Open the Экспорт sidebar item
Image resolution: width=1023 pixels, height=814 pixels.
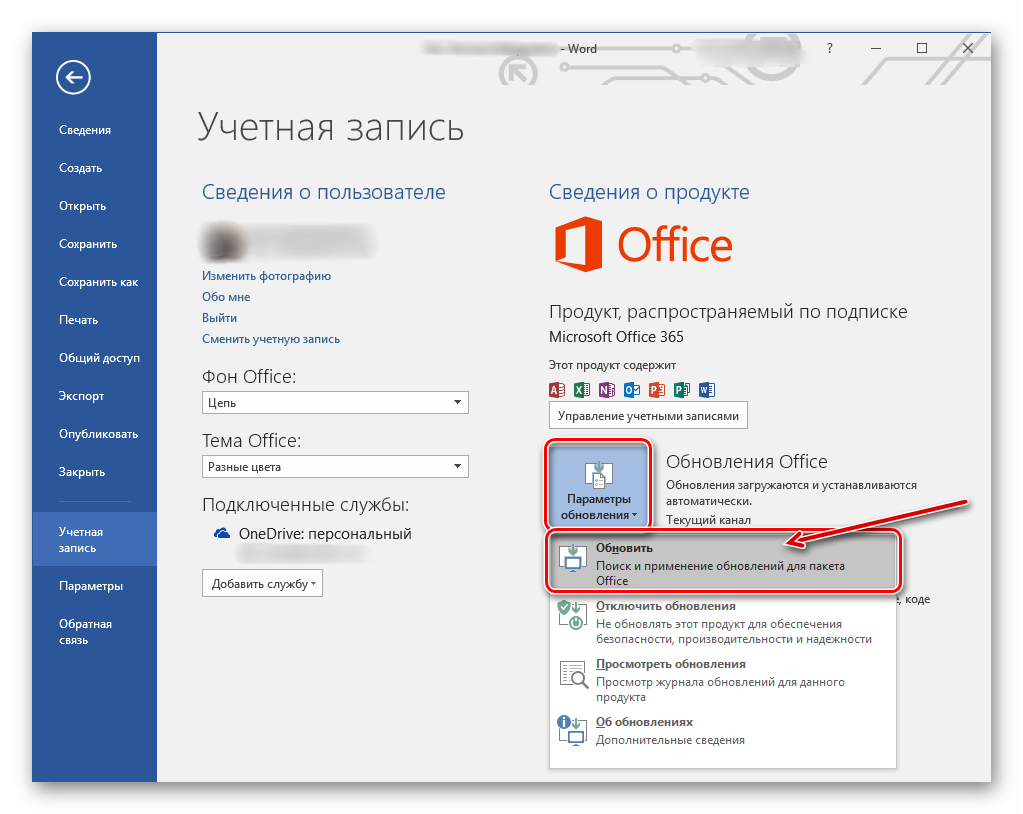[81, 396]
